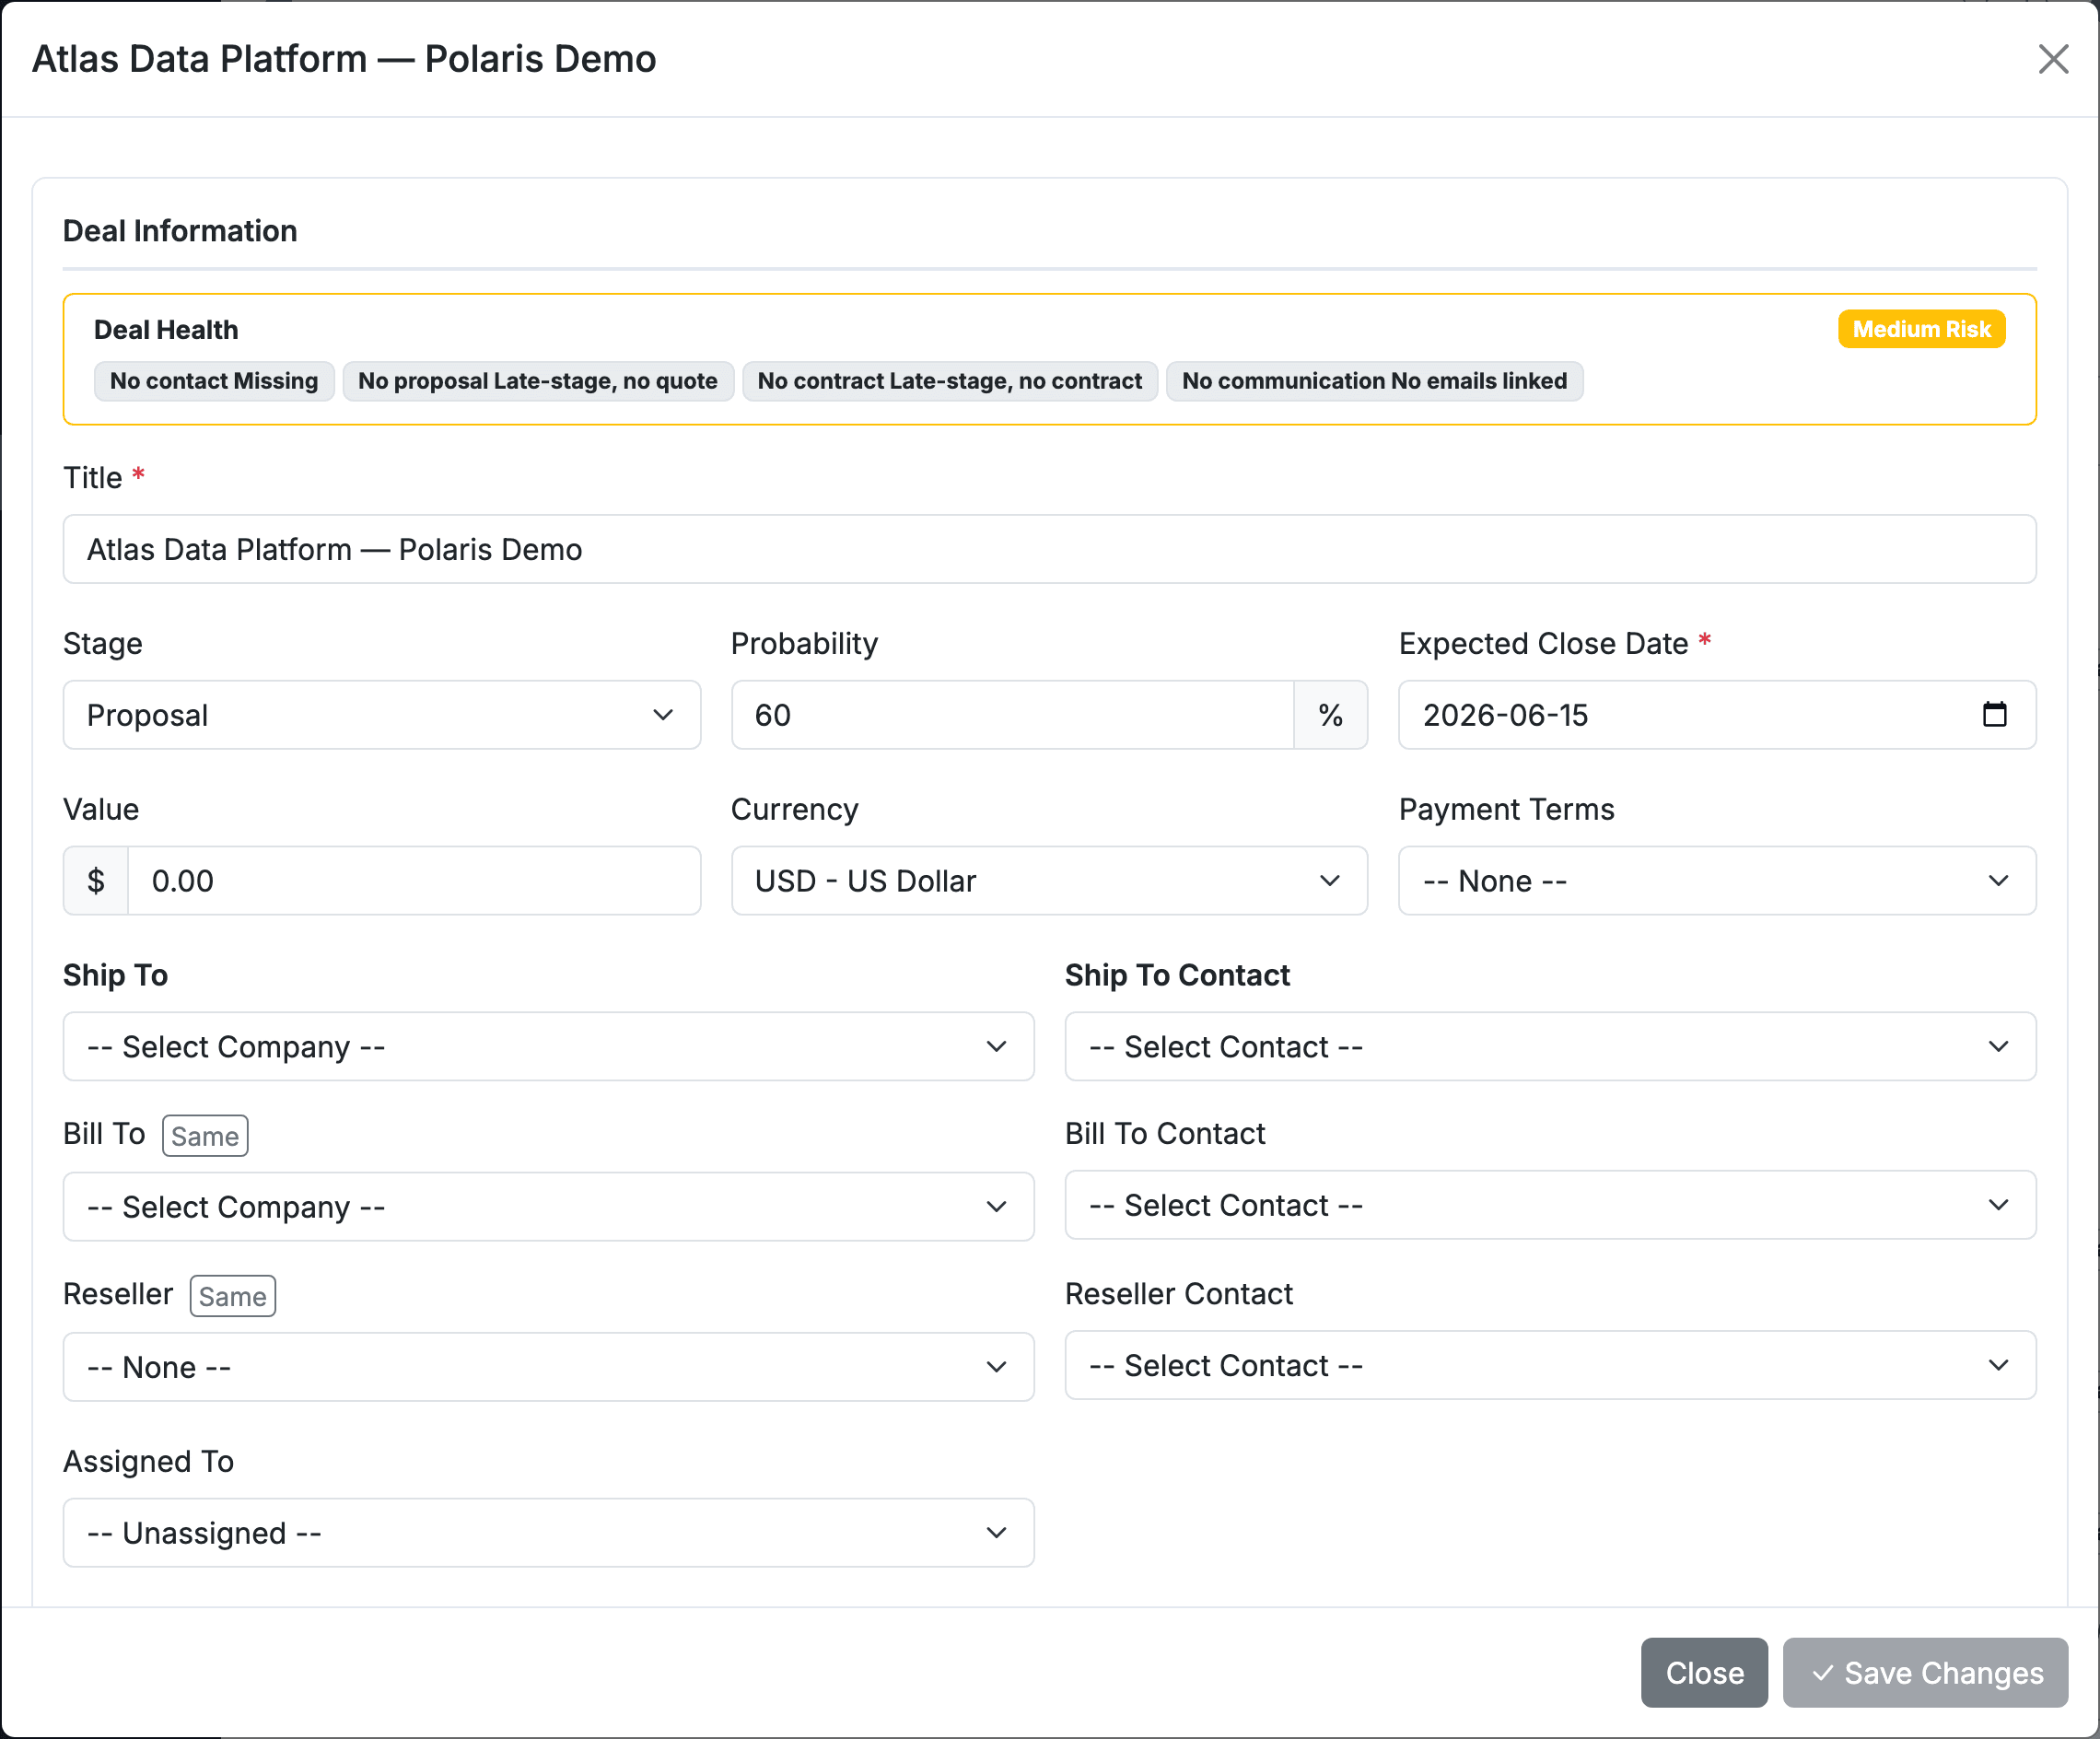Click the Deal Health label
2100x1739 pixels.
tap(166, 330)
